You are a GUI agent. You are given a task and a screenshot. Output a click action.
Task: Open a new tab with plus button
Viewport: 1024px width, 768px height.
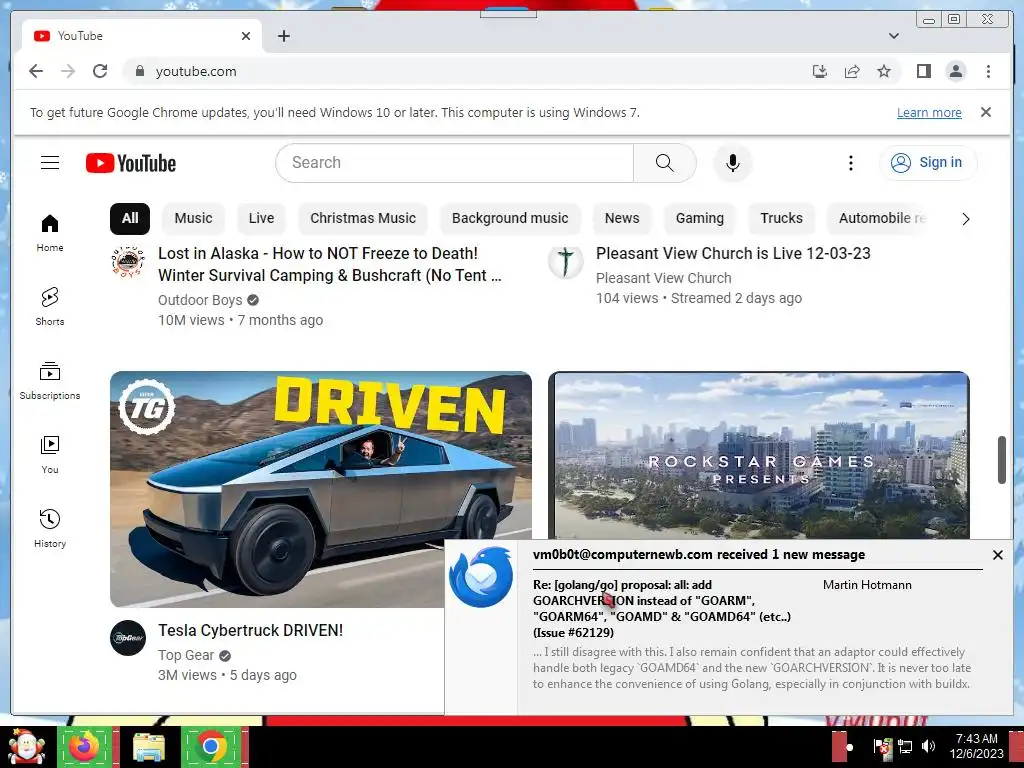[x=283, y=36]
